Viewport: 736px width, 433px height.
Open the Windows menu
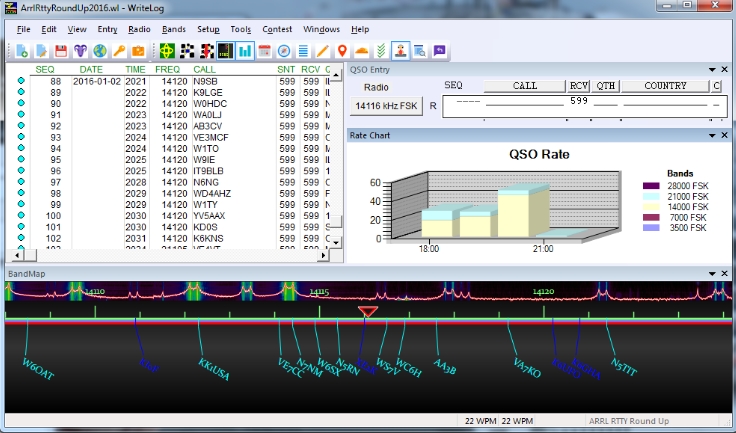pyautogui.click(x=322, y=29)
